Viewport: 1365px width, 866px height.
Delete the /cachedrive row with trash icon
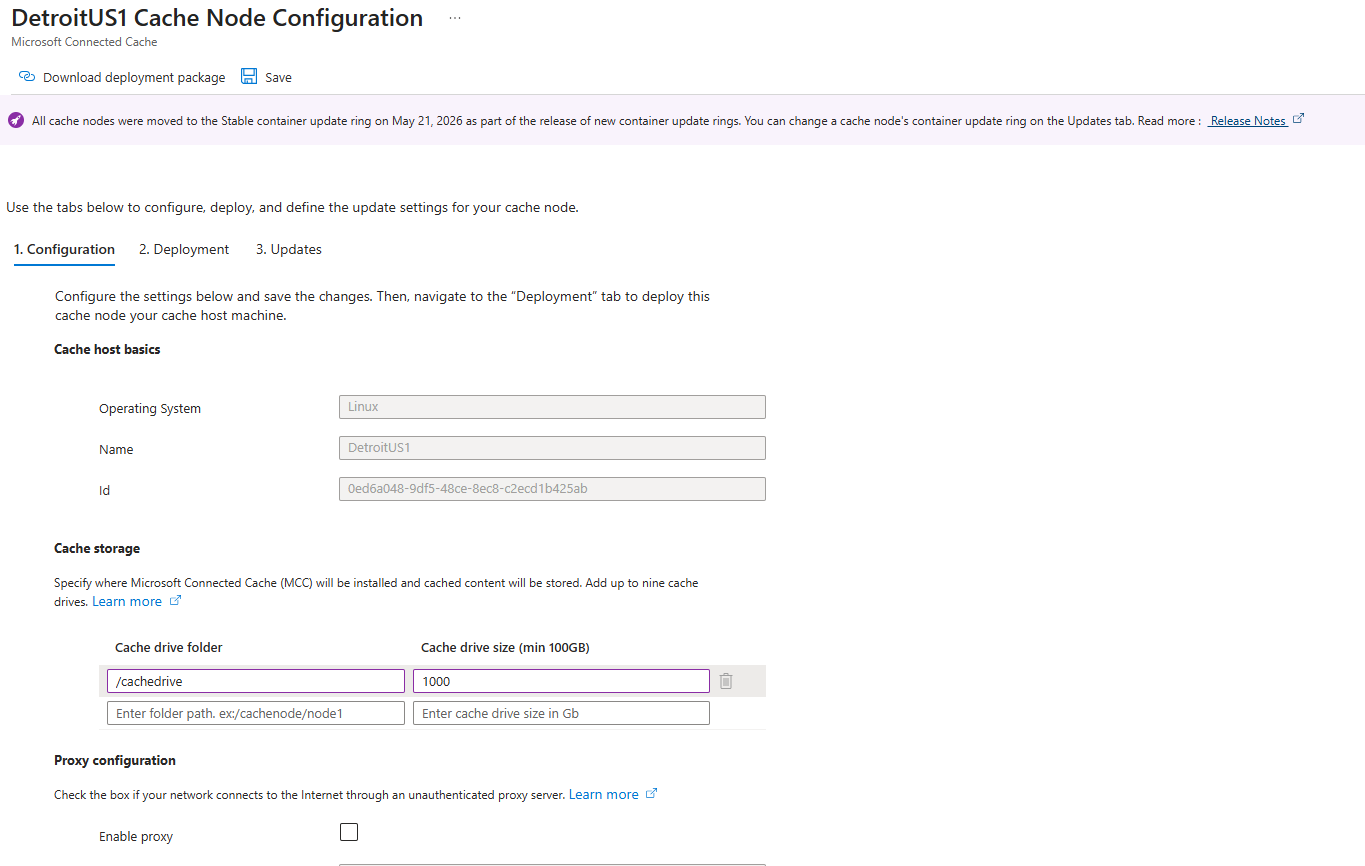point(726,681)
